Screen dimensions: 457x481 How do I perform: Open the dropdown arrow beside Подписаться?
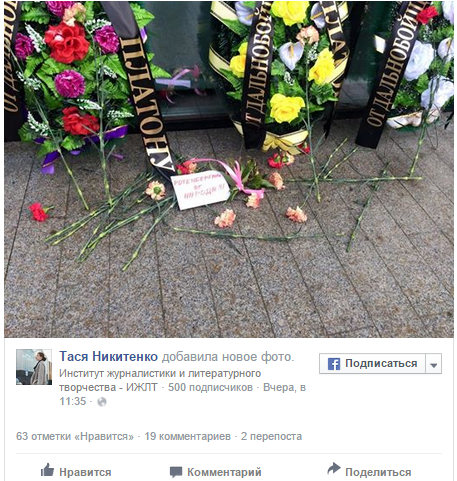coord(433,364)
